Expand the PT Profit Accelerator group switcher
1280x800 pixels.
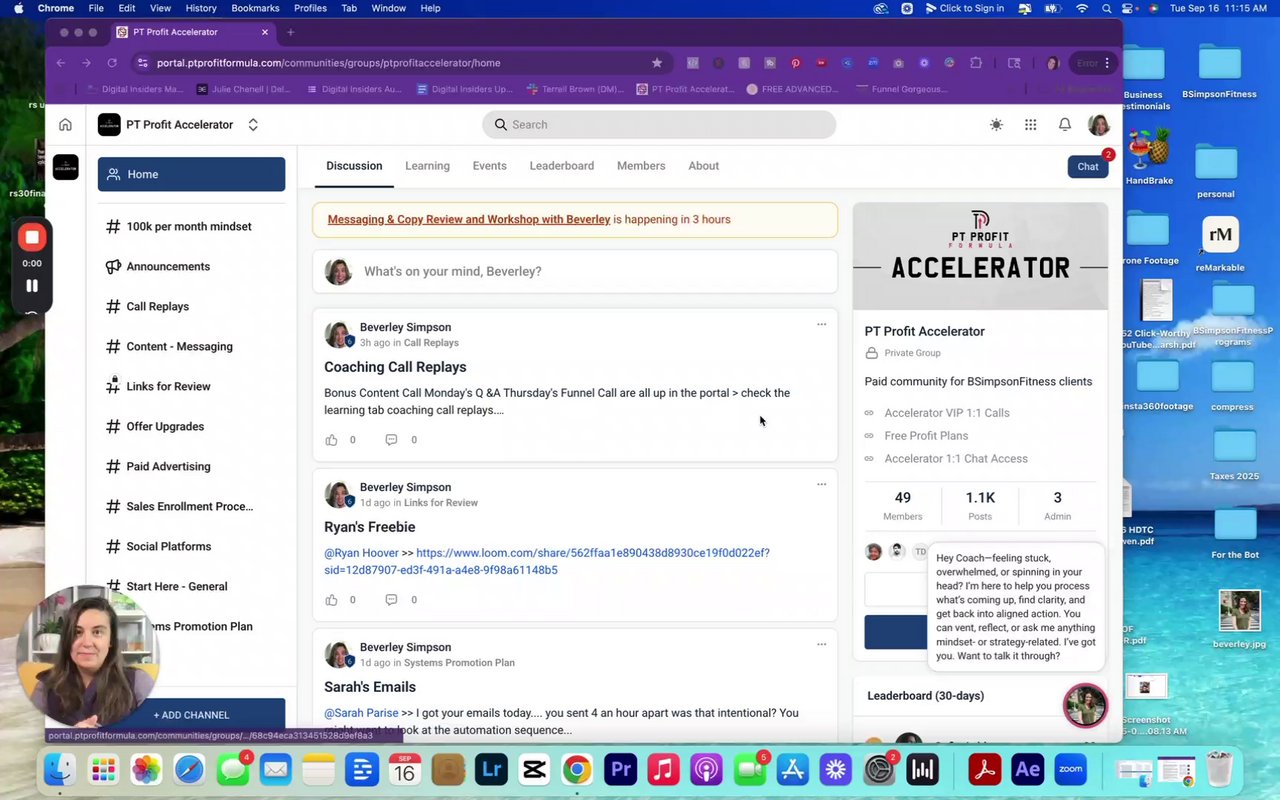pos(253,125)
